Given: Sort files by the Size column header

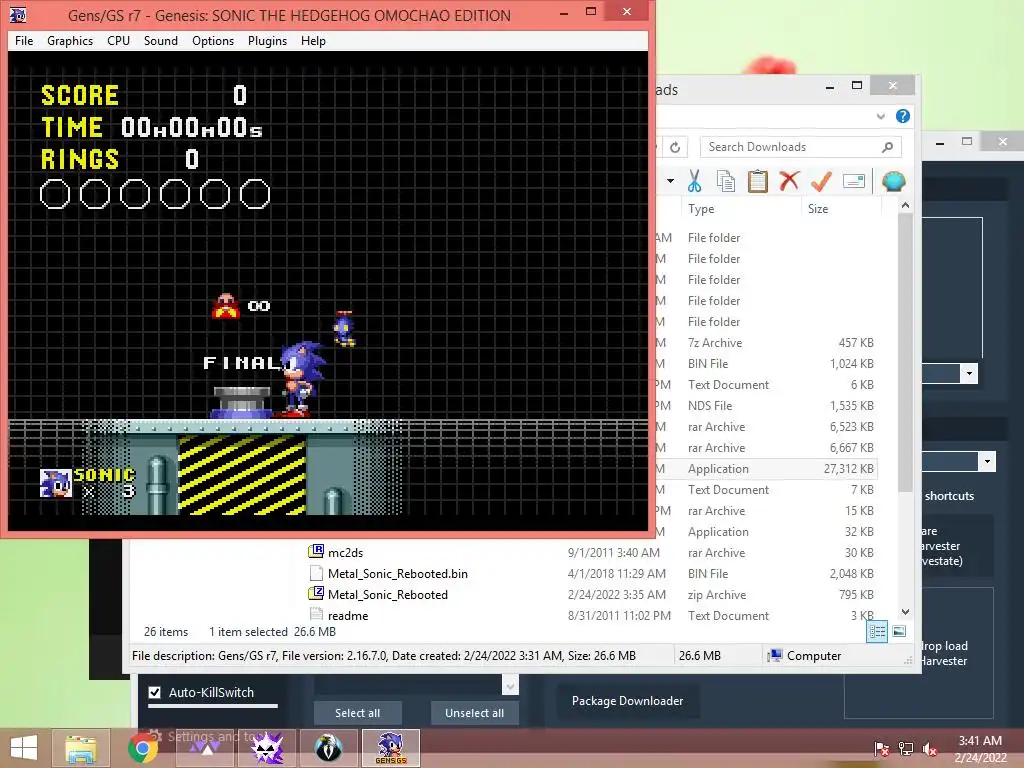Looking at the screenshot, I should click(818, 209).
